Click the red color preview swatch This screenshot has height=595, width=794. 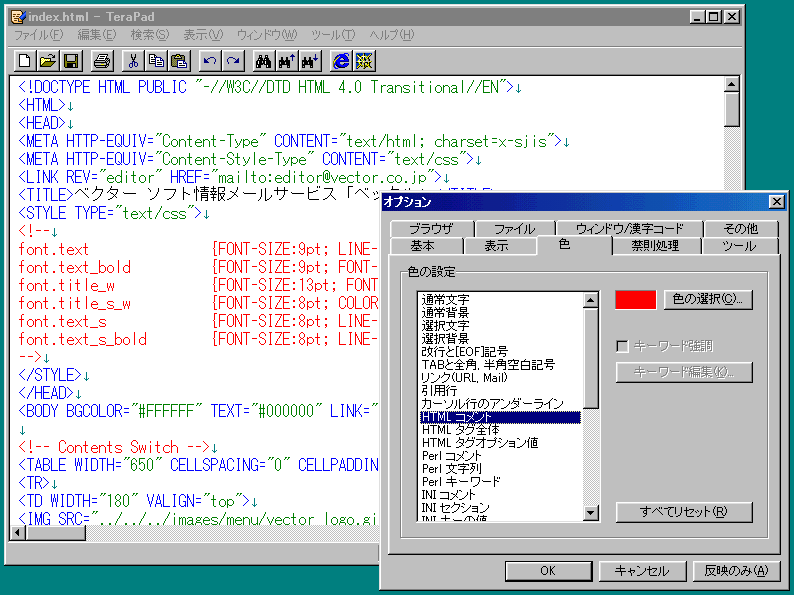(636, 300)
